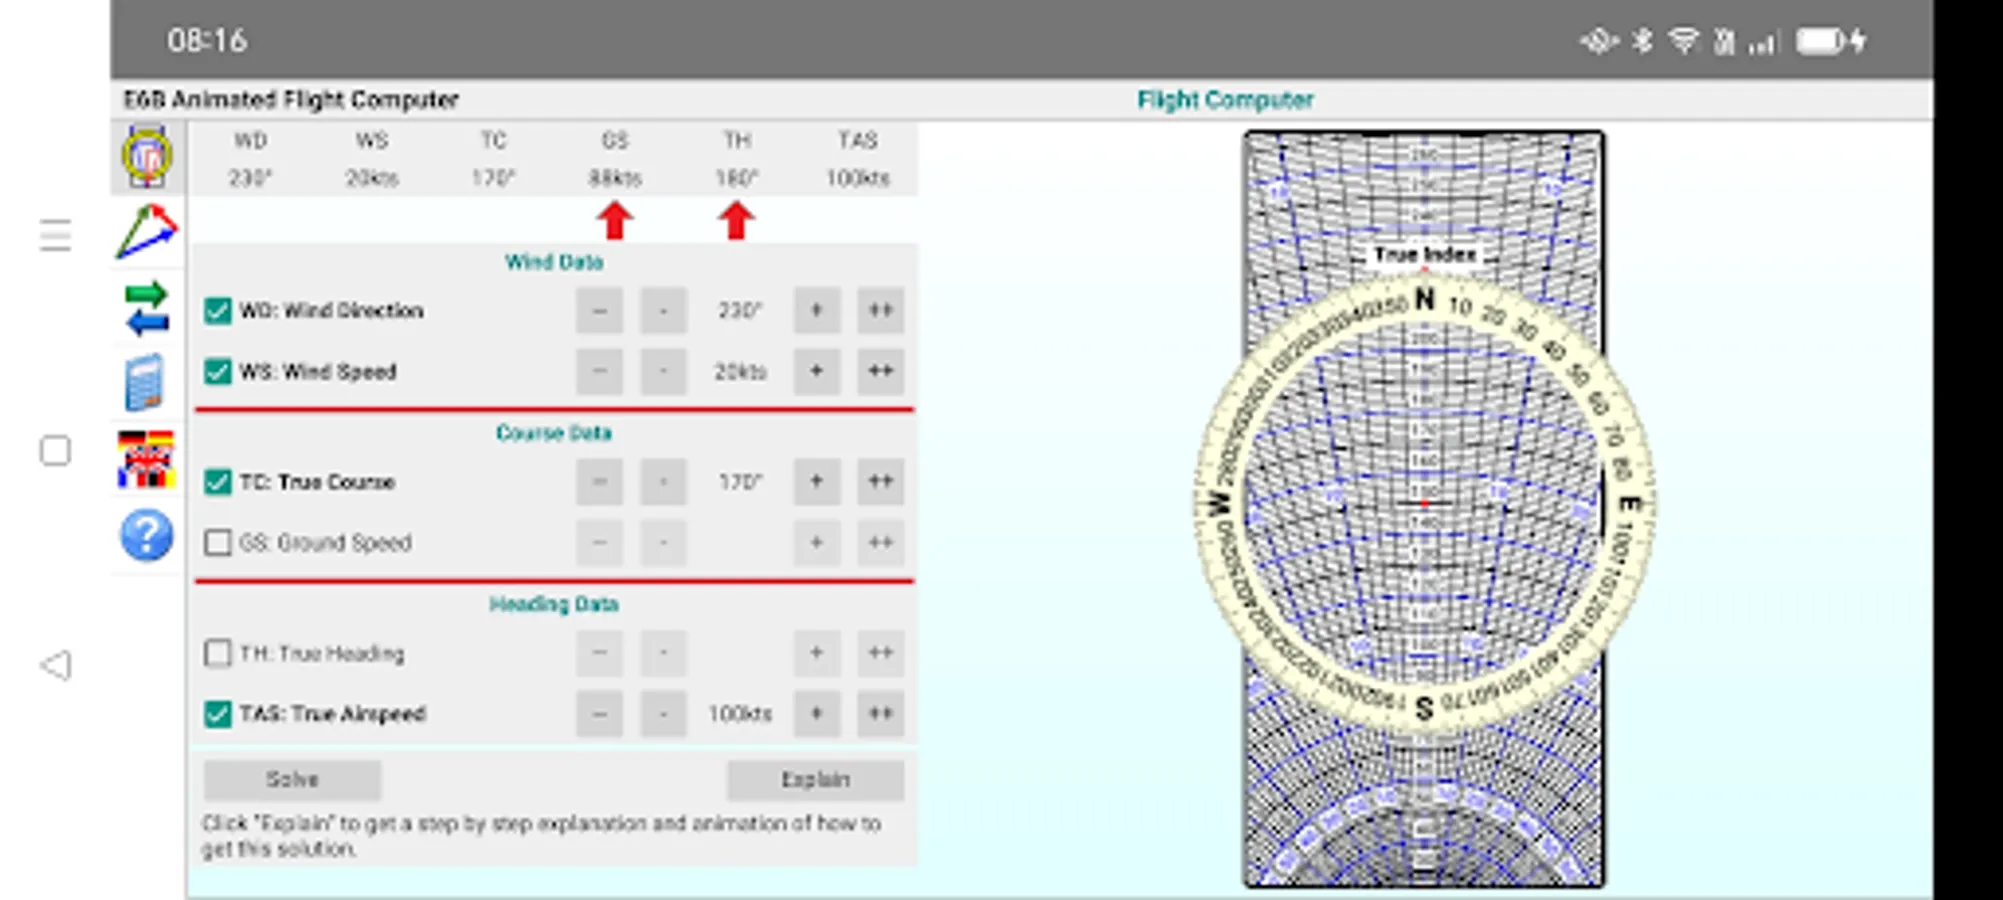Tap the Android back triangle button
Viewport: 2003px width, 900px height.
pyautogui.click(x=56, y=665)
